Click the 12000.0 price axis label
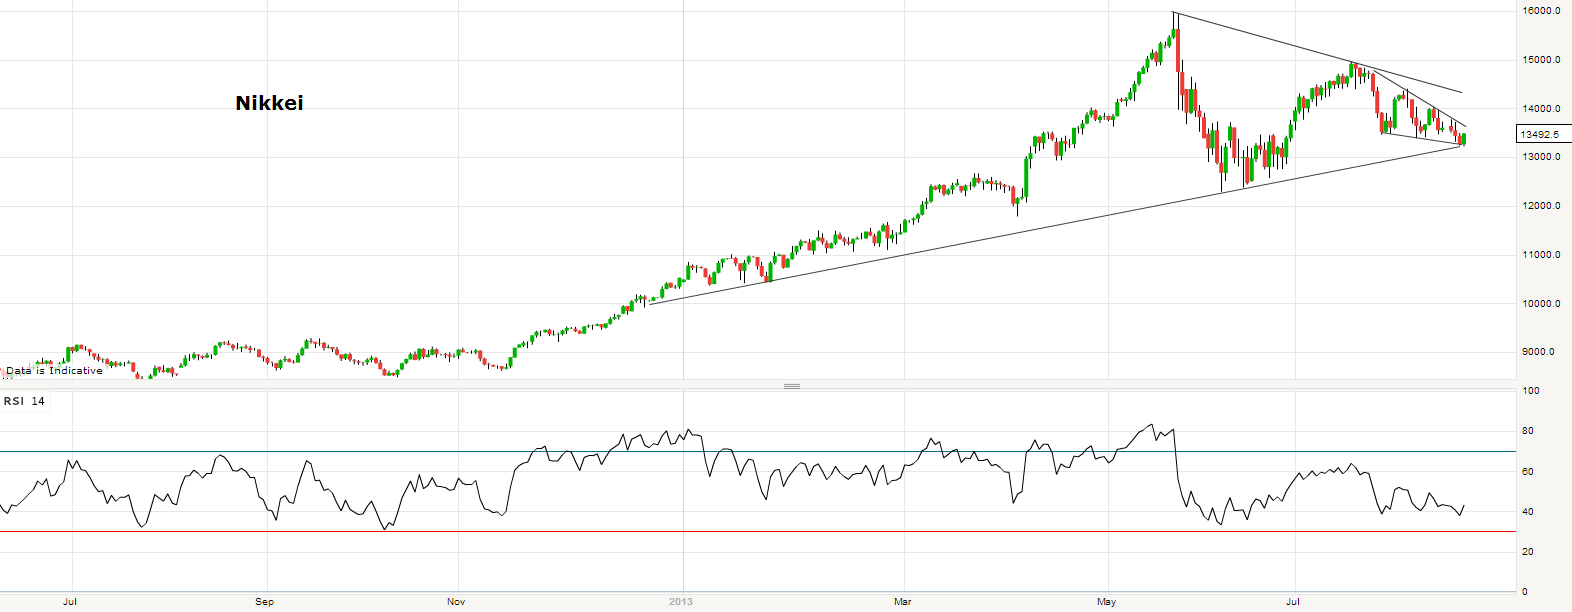Image resolution: width=1572 pixels, height=612 pixels. tap(1541, 206)
